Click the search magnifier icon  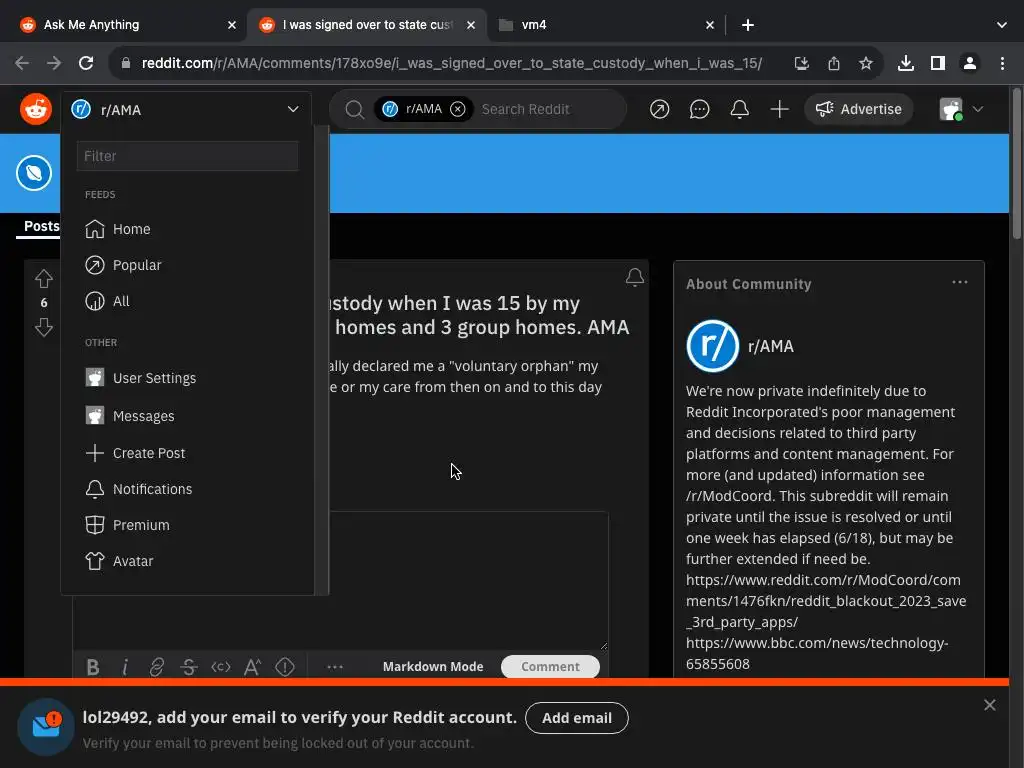[x=355, y=109]
